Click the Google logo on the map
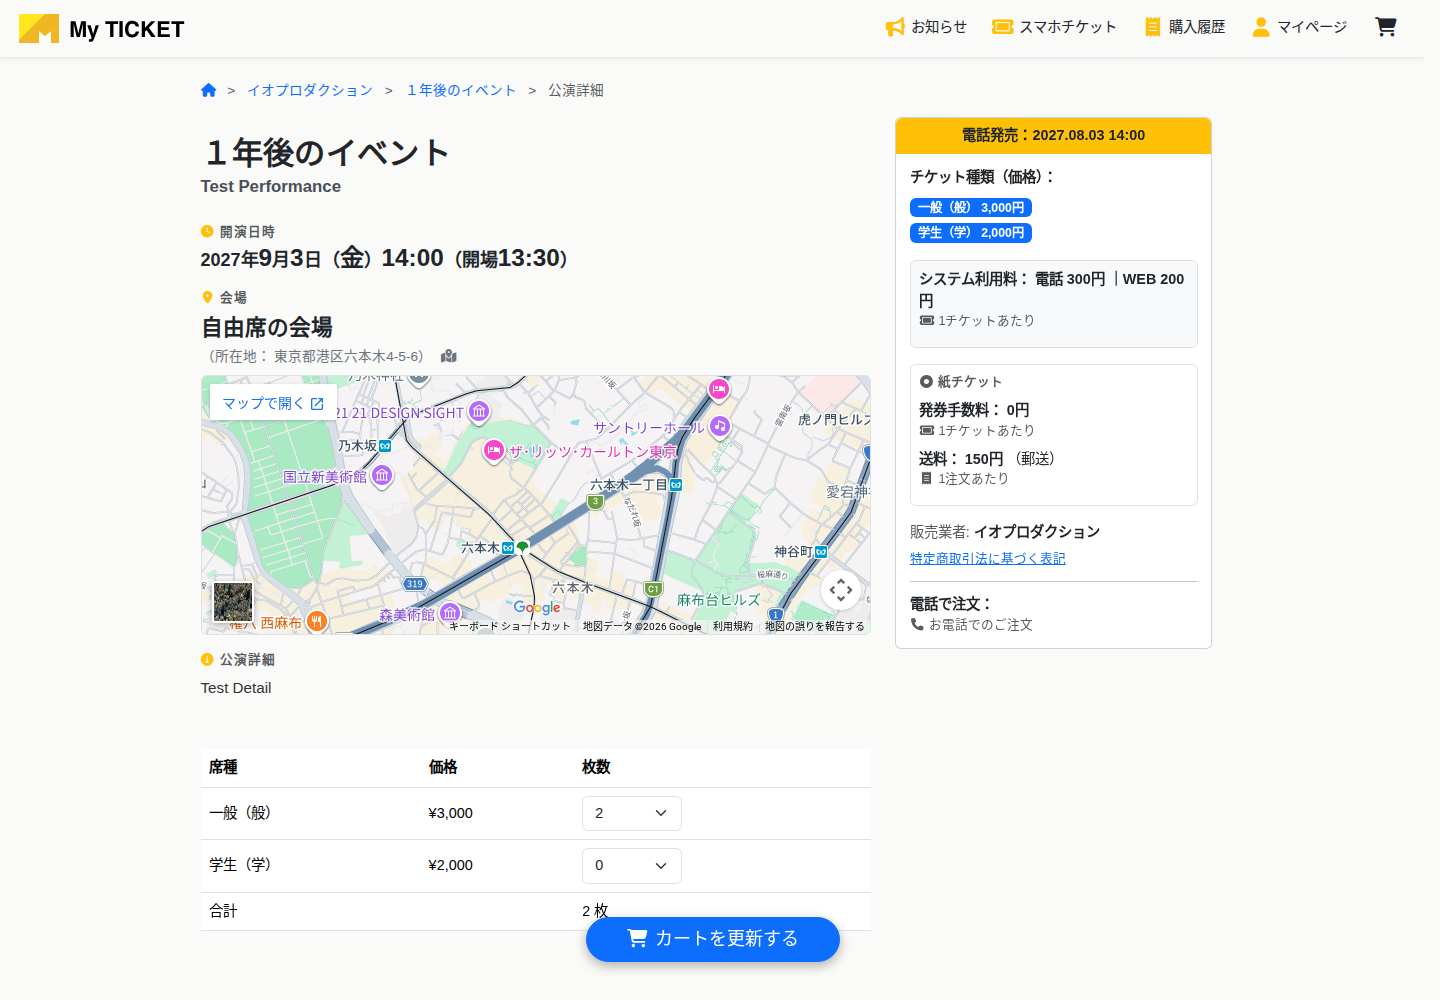The width and height of the screenshot is (1440, 1000). click(537, 607)
